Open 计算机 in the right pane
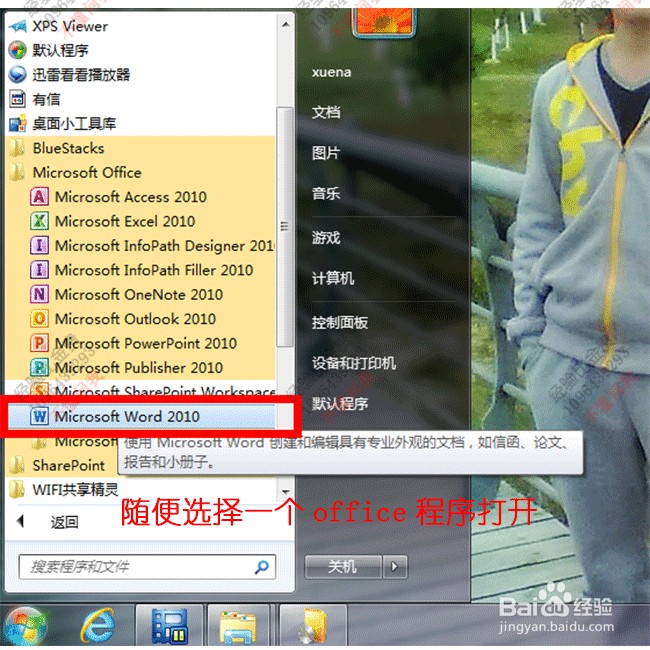650x650 pixels. [x=333, y=278]
